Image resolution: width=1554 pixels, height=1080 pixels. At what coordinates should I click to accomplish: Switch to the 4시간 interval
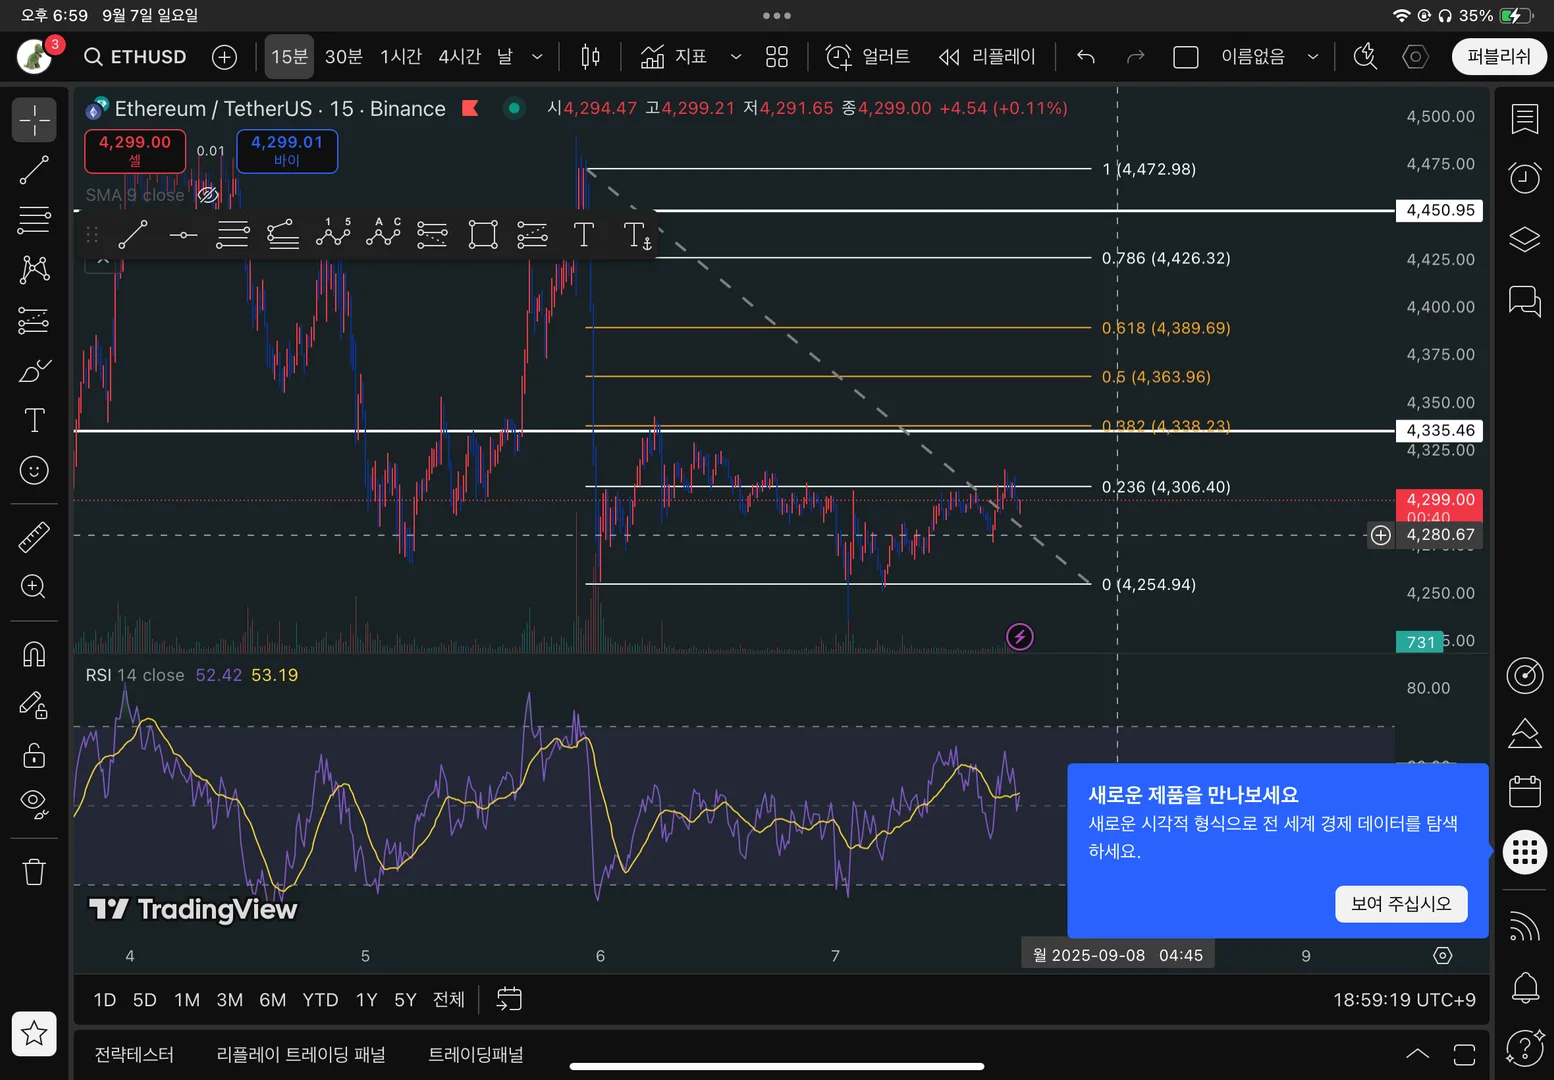click(459, 57)
